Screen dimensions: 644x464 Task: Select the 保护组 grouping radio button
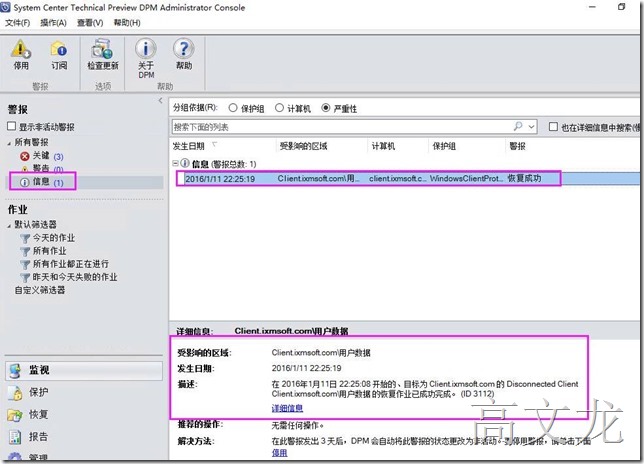pos(233,108)
